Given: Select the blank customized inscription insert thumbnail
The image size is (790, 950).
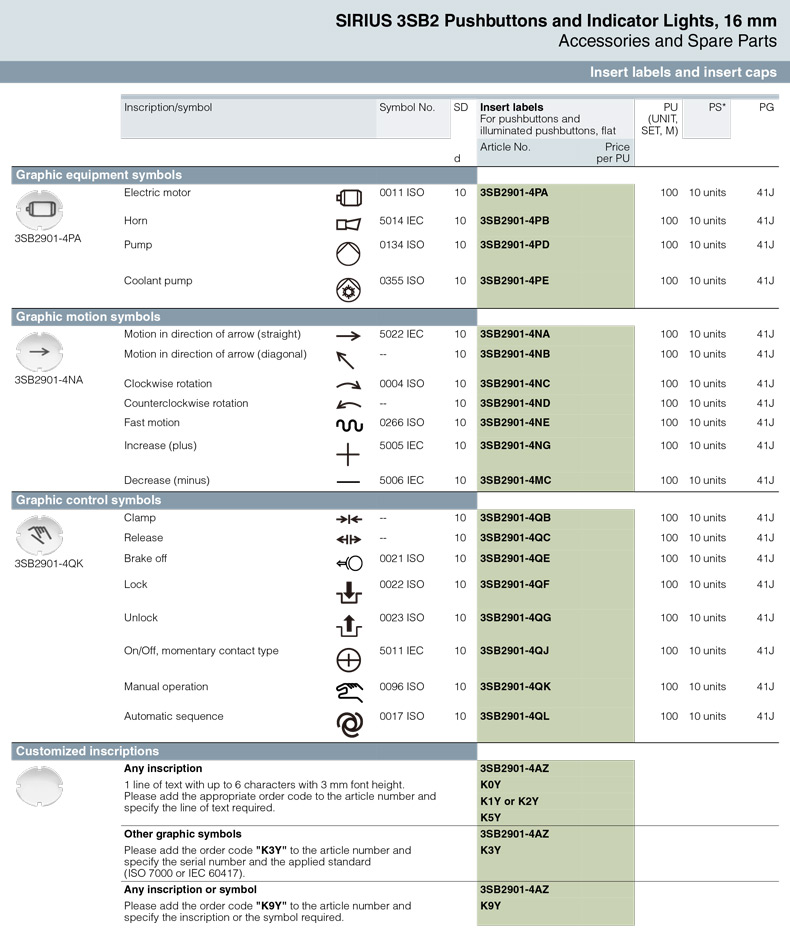Looking at the screenshot, I should [x=40, y=786].
